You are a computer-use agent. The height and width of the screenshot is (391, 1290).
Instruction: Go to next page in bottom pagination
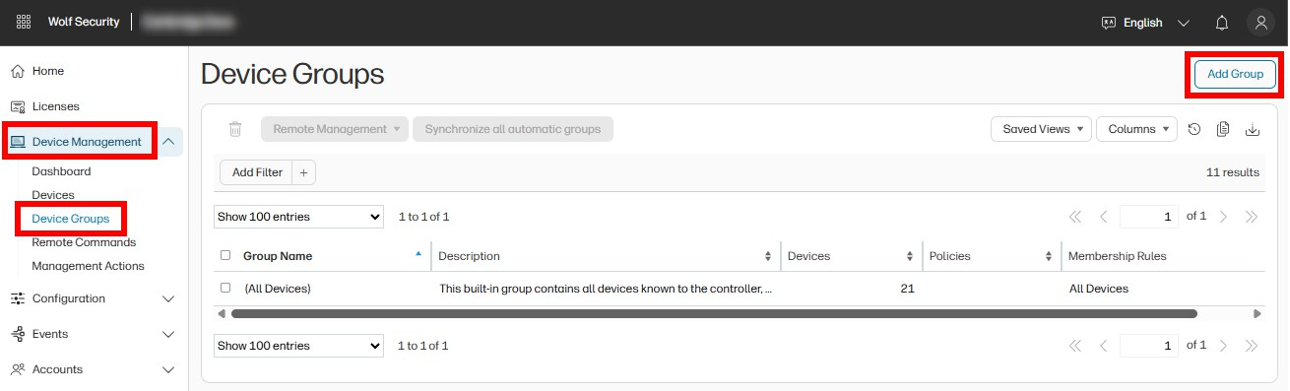coord(1224,346)
